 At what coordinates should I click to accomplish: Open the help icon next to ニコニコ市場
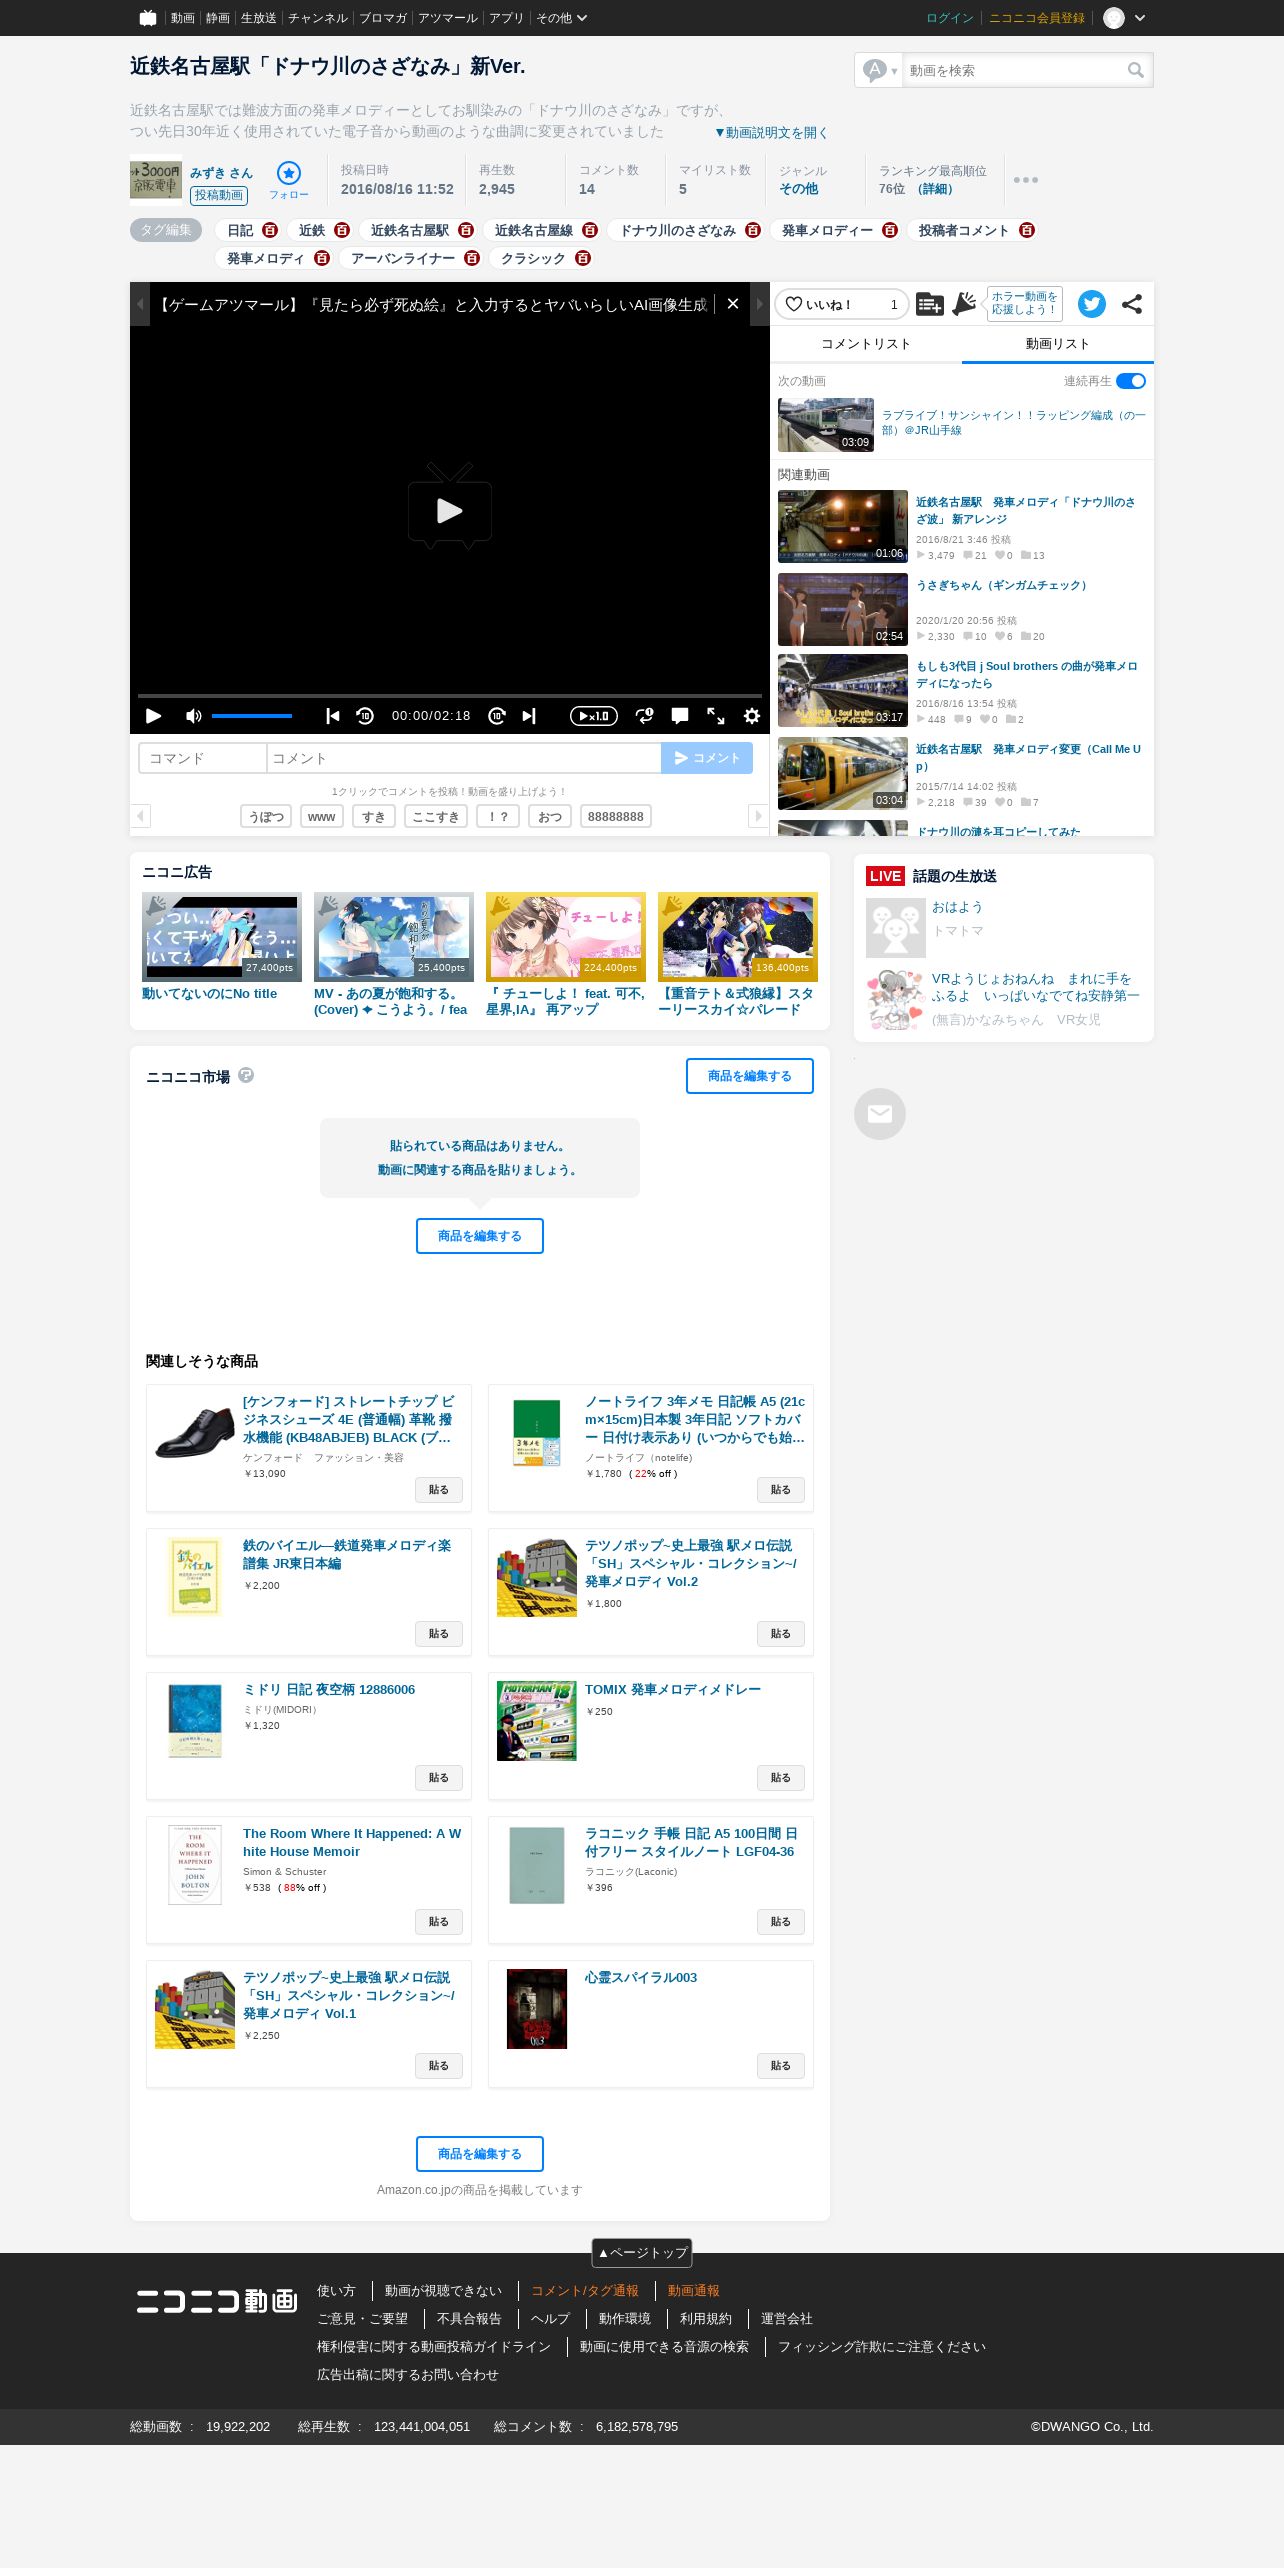(246, 1075)
